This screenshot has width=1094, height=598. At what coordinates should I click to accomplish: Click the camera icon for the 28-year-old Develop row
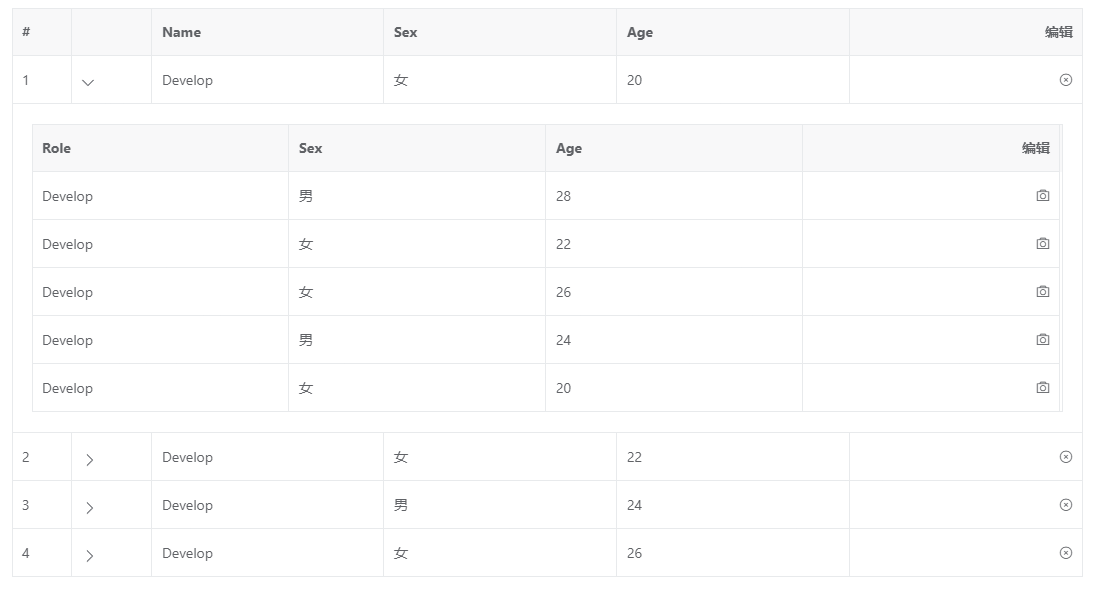click(x=1043, y=195)
